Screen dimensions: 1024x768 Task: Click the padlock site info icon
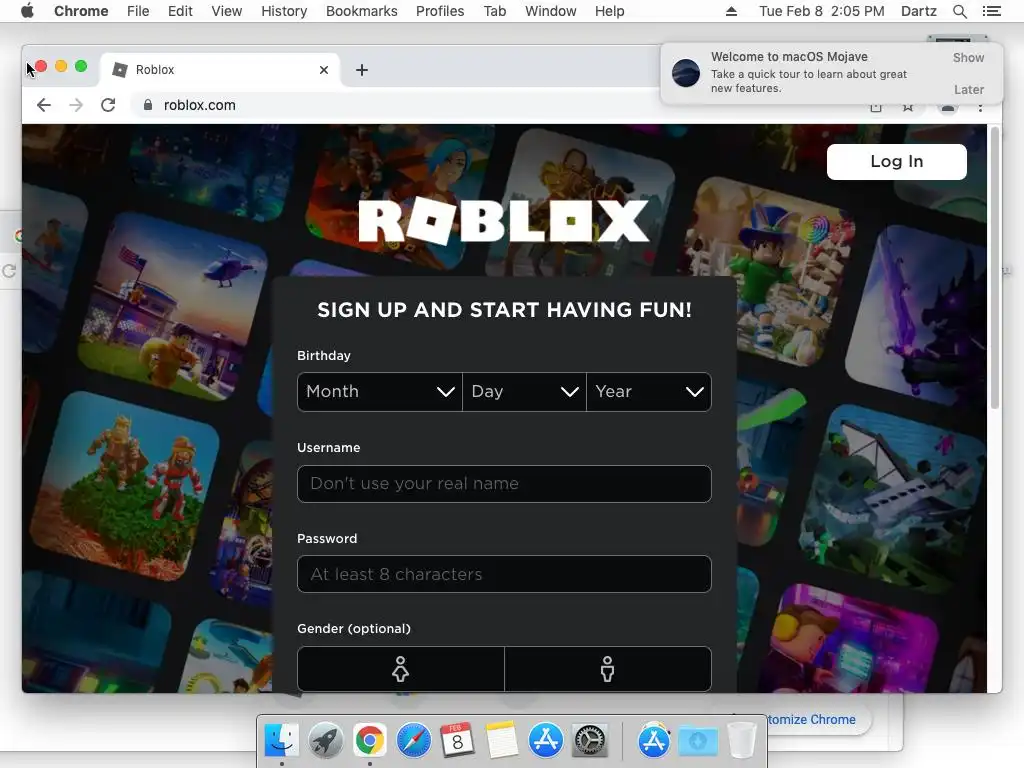(x=148, y=105)
